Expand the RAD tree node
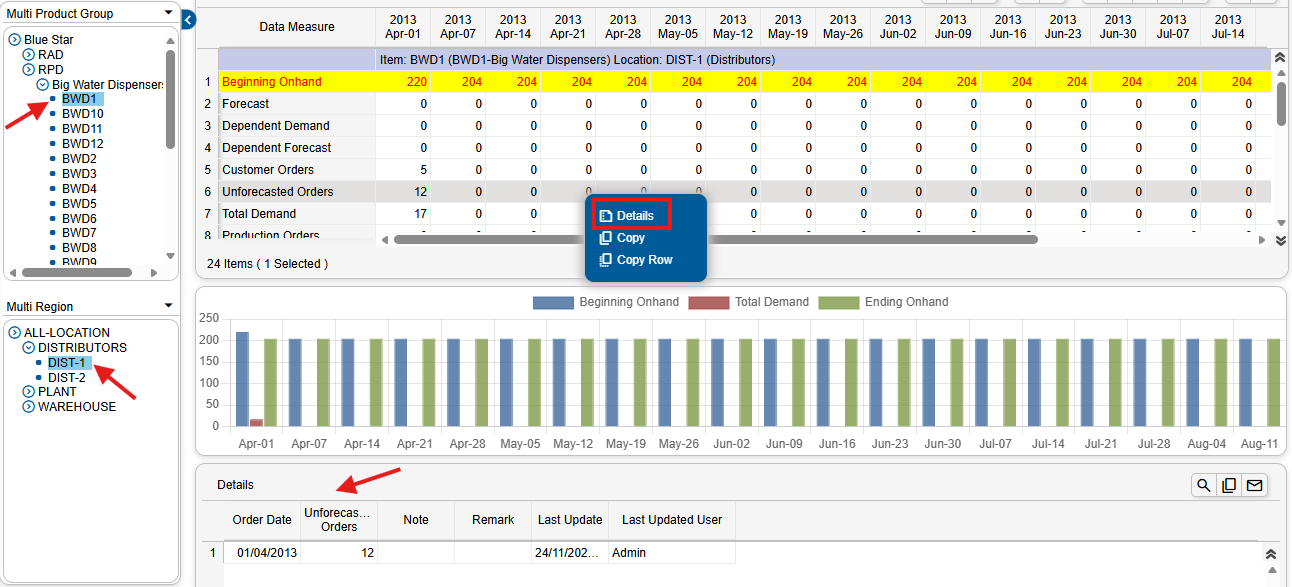This screenshot has width=1292, height=587. (29, 55)
